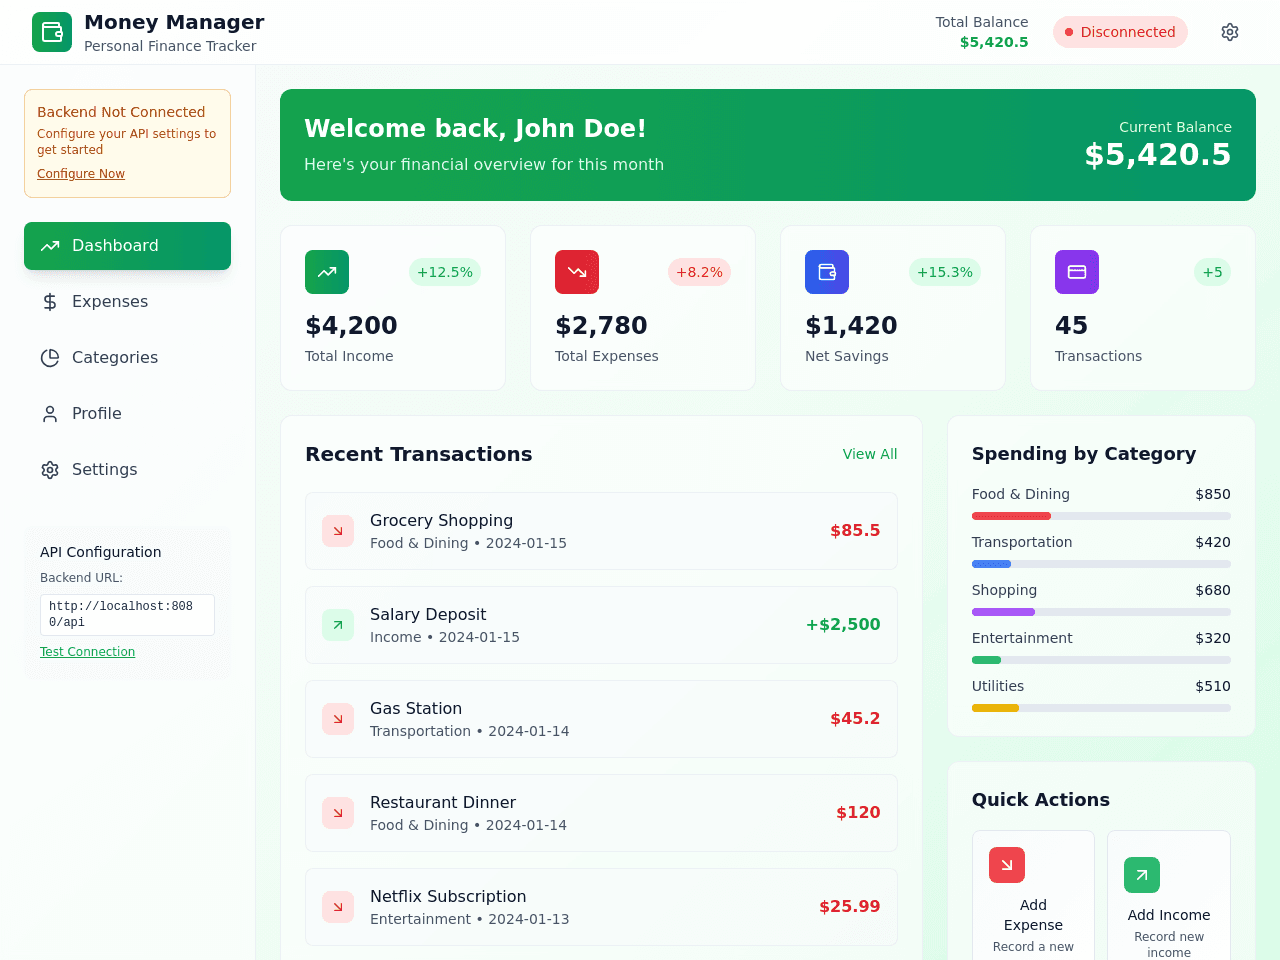Click the green Add Income arrow icon

pos(1142,875)
